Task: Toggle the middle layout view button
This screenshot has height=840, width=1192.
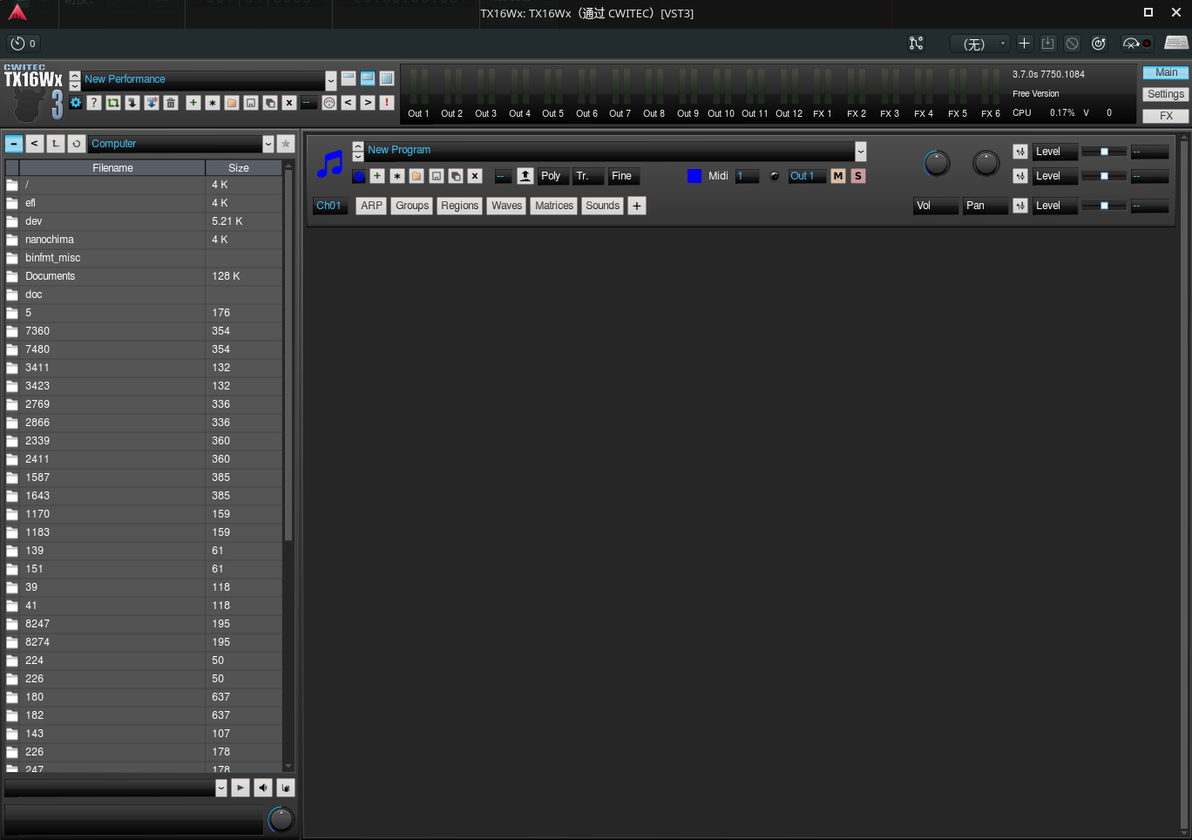Action: (x=368, y=78)
